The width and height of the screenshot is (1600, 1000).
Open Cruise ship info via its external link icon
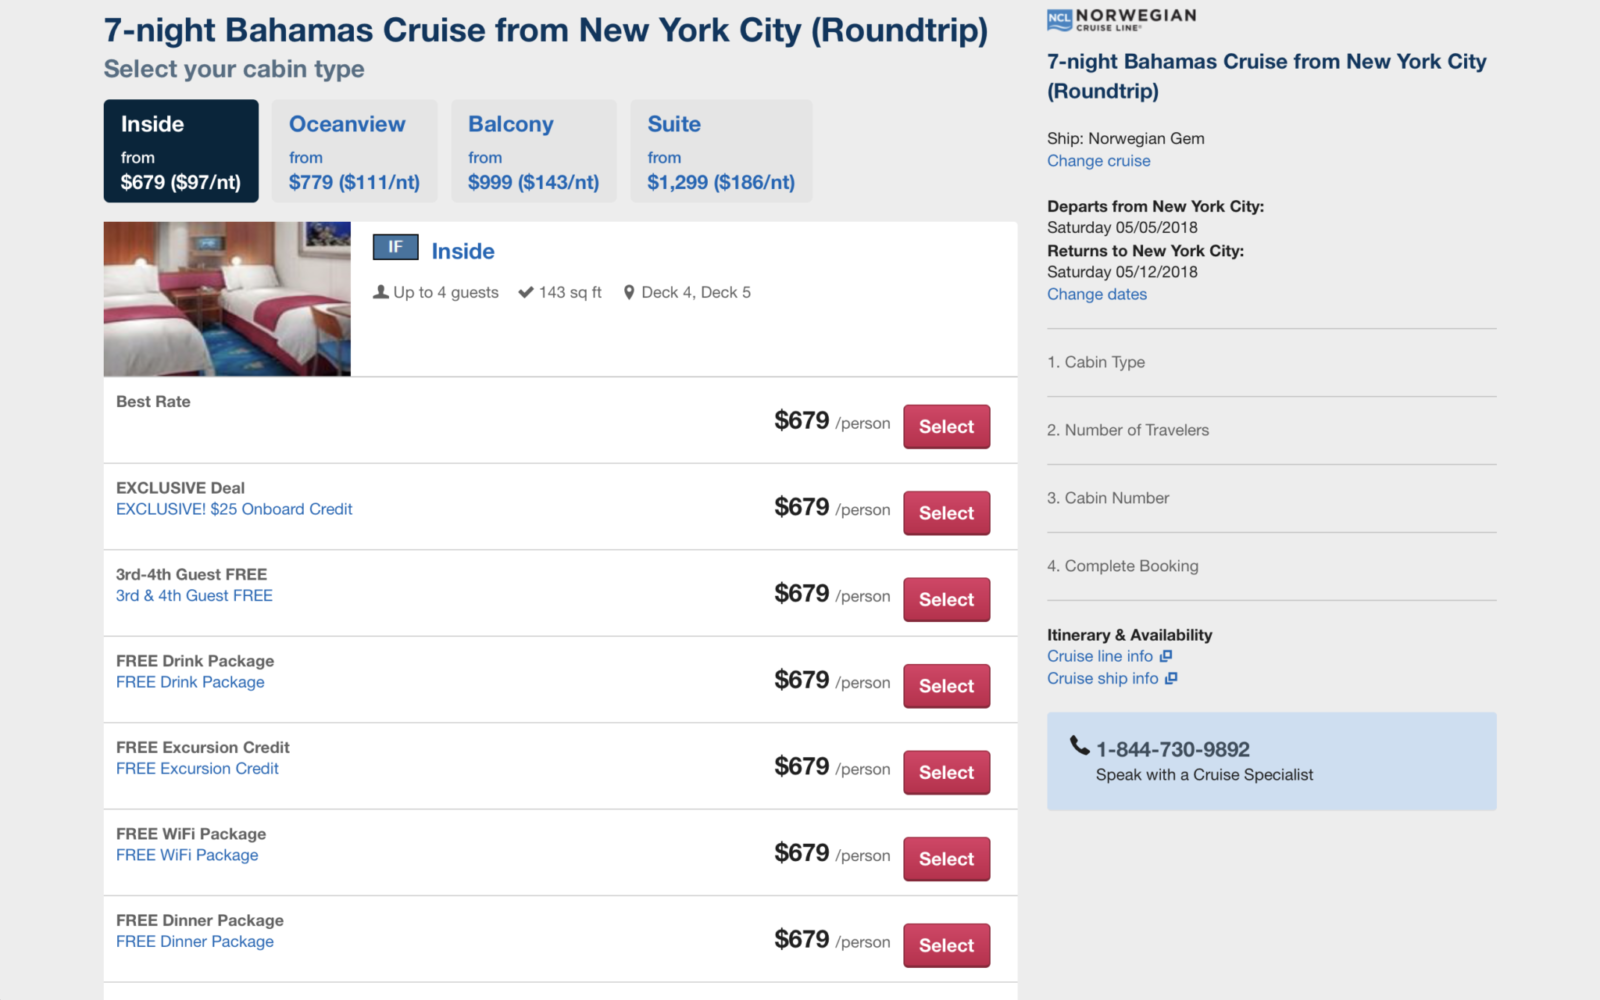click(x=1172, y=678)
